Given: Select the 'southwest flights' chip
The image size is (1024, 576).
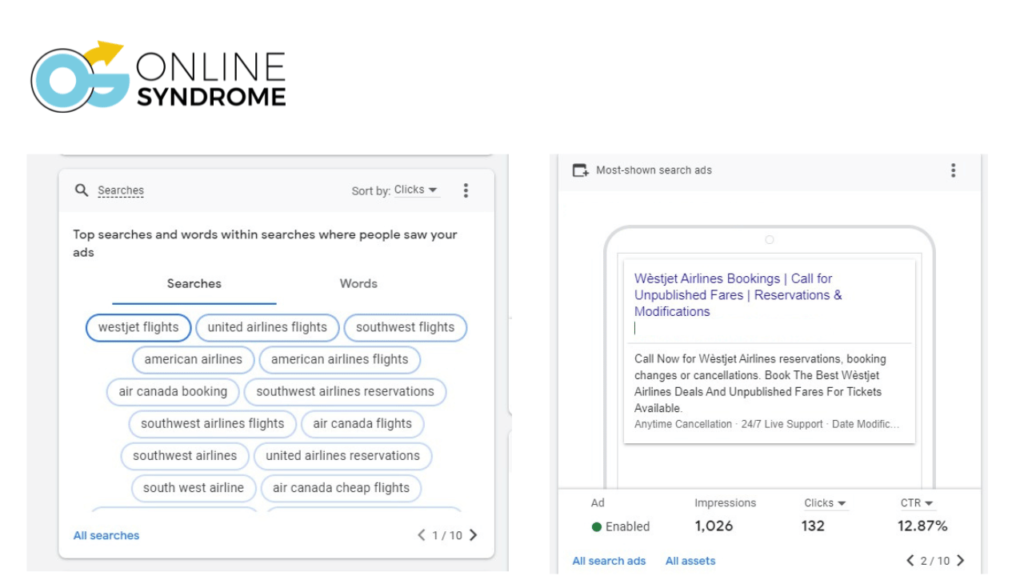Looking at the screenshot, I should click(x=405, y=327).
